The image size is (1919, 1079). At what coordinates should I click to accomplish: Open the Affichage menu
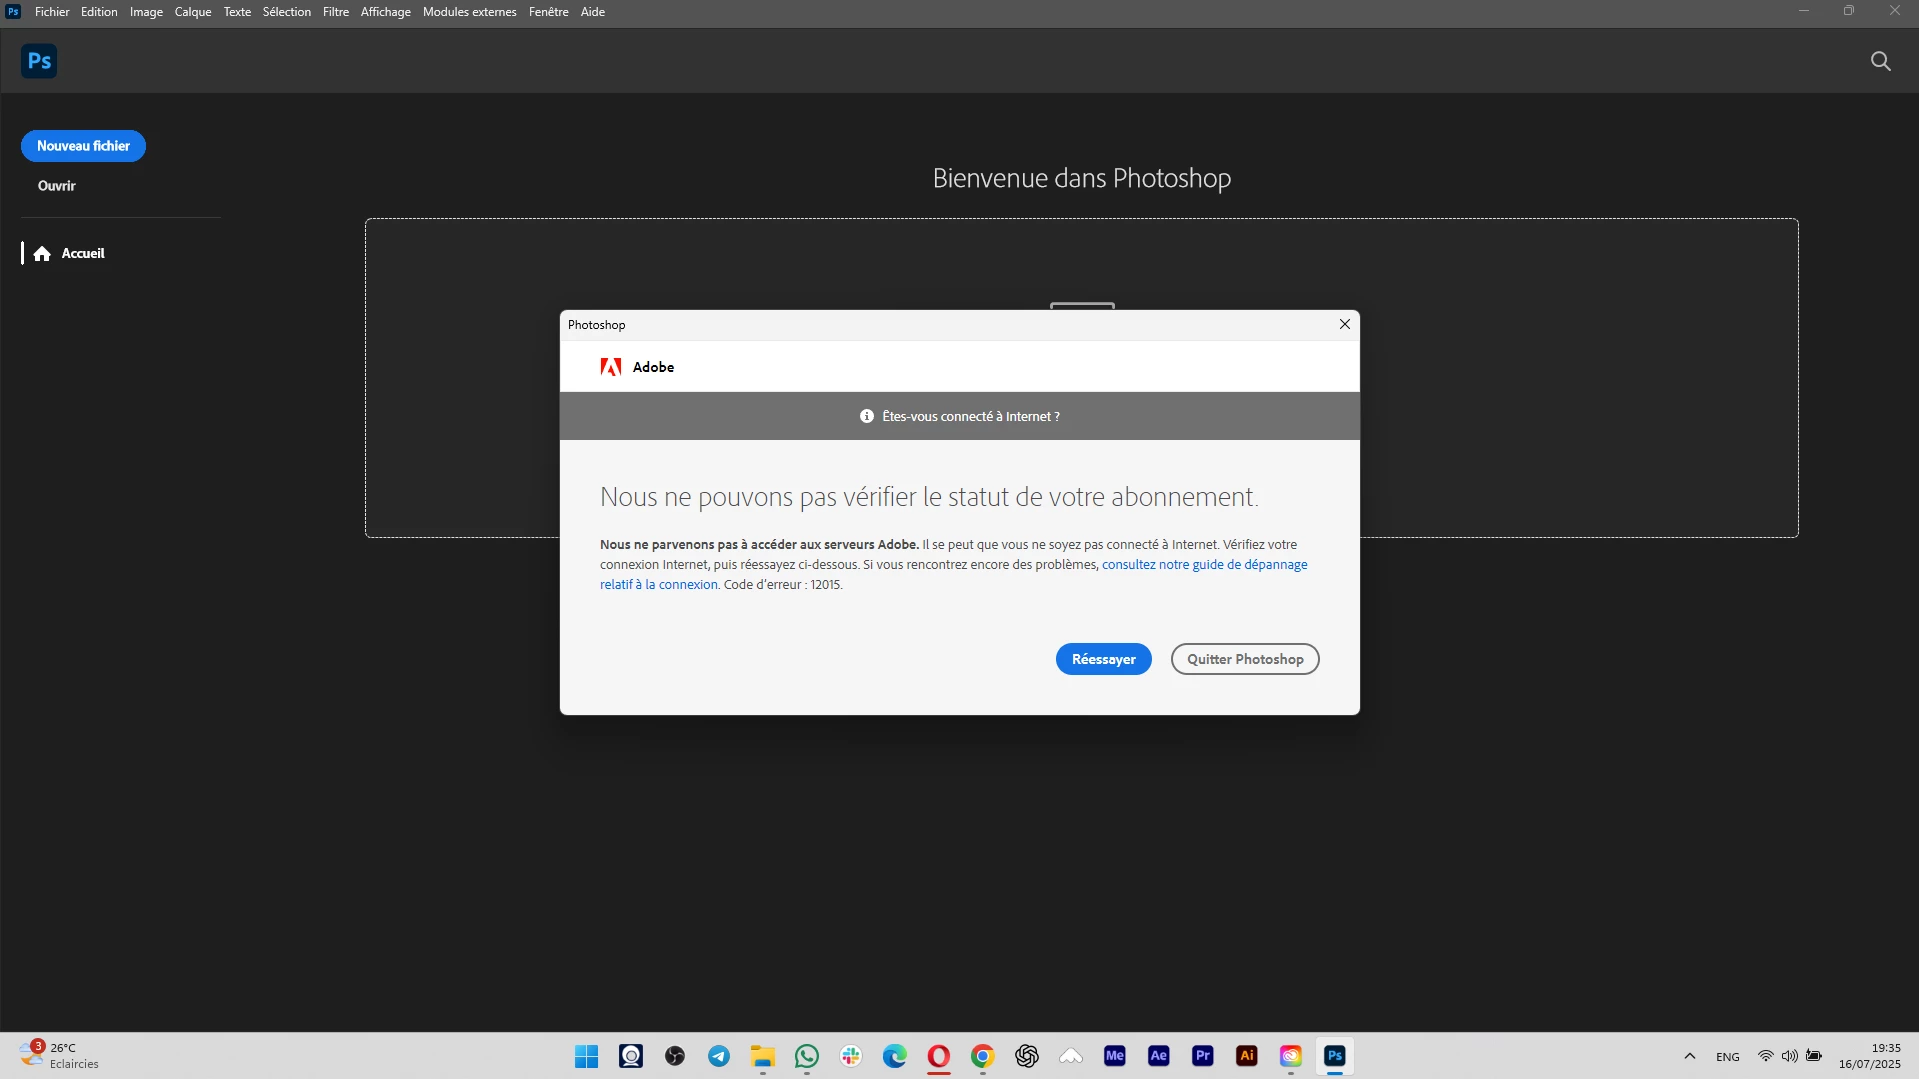tap(386, 12)
